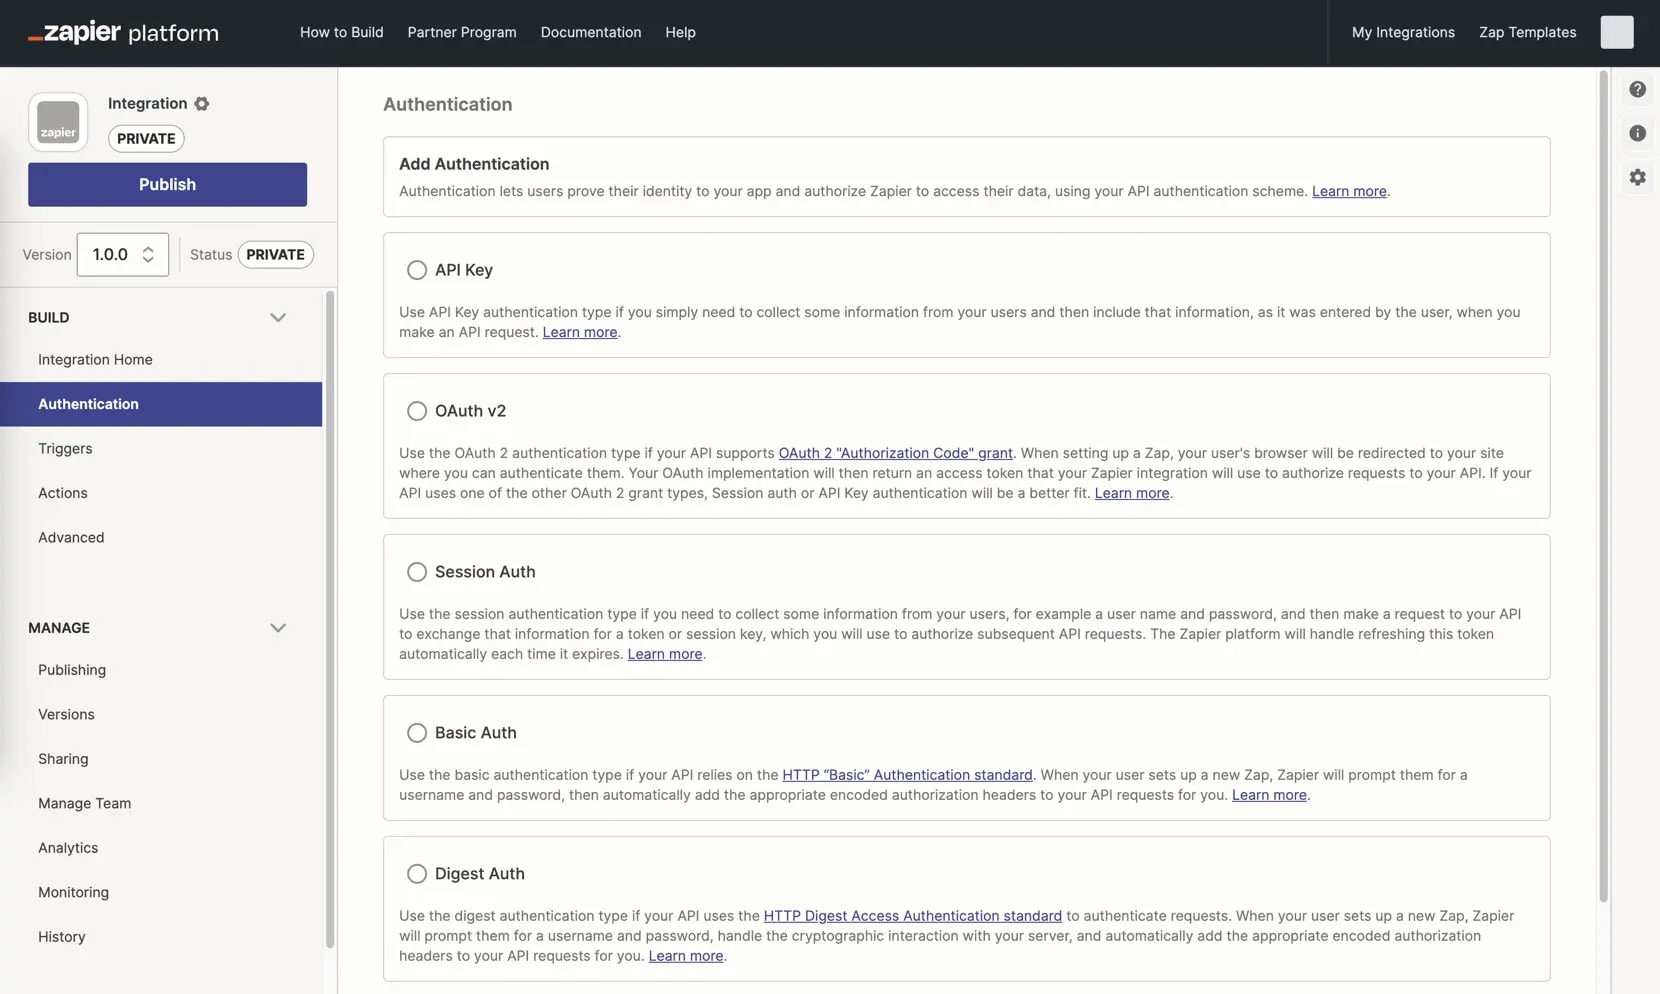The width and height of the screenshot is (1660, 994).
Task: Open the integration settings gear icon
Action: 202,103
